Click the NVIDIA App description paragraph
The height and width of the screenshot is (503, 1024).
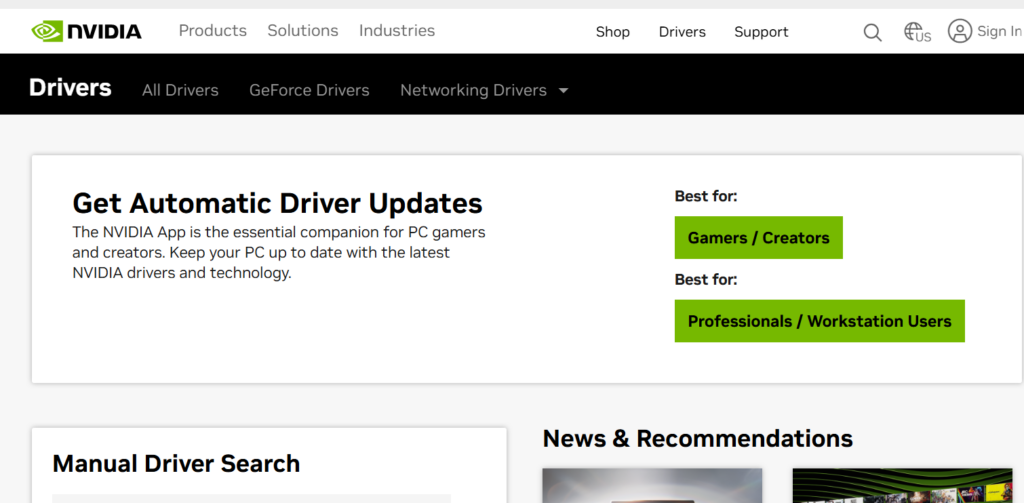[x=279, y=253]
